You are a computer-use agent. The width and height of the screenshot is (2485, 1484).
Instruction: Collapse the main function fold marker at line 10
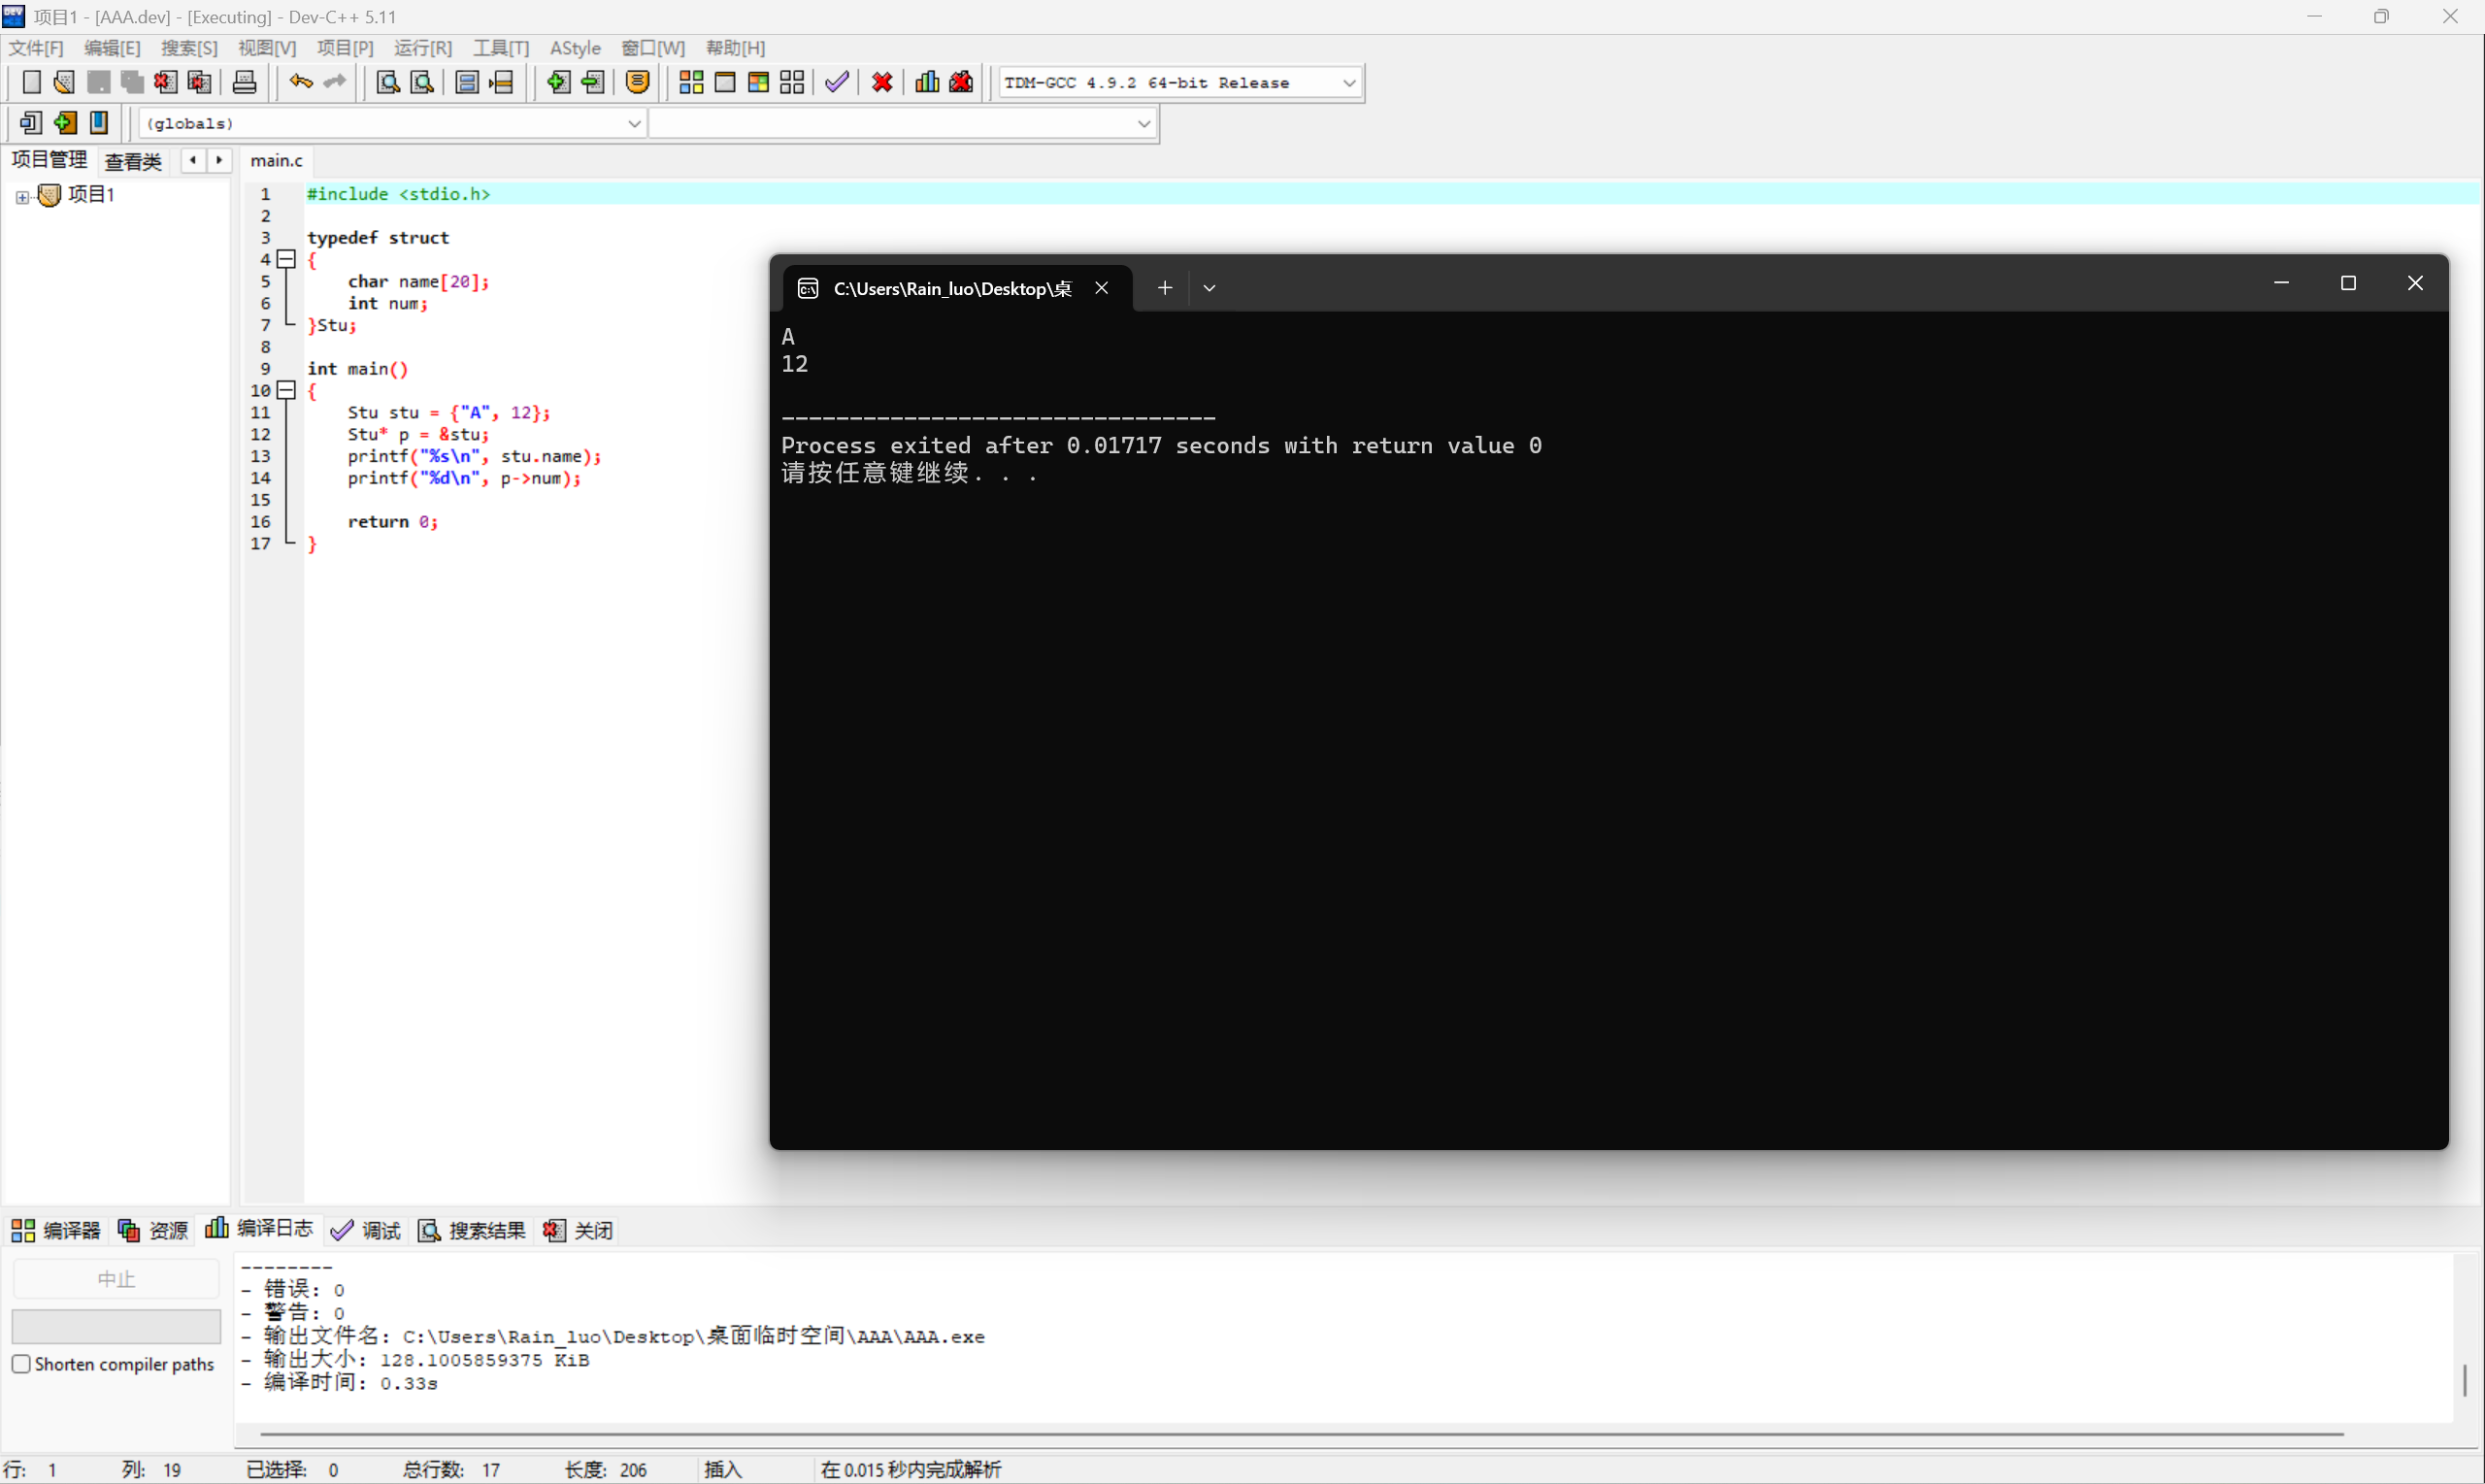coord(287,391)
